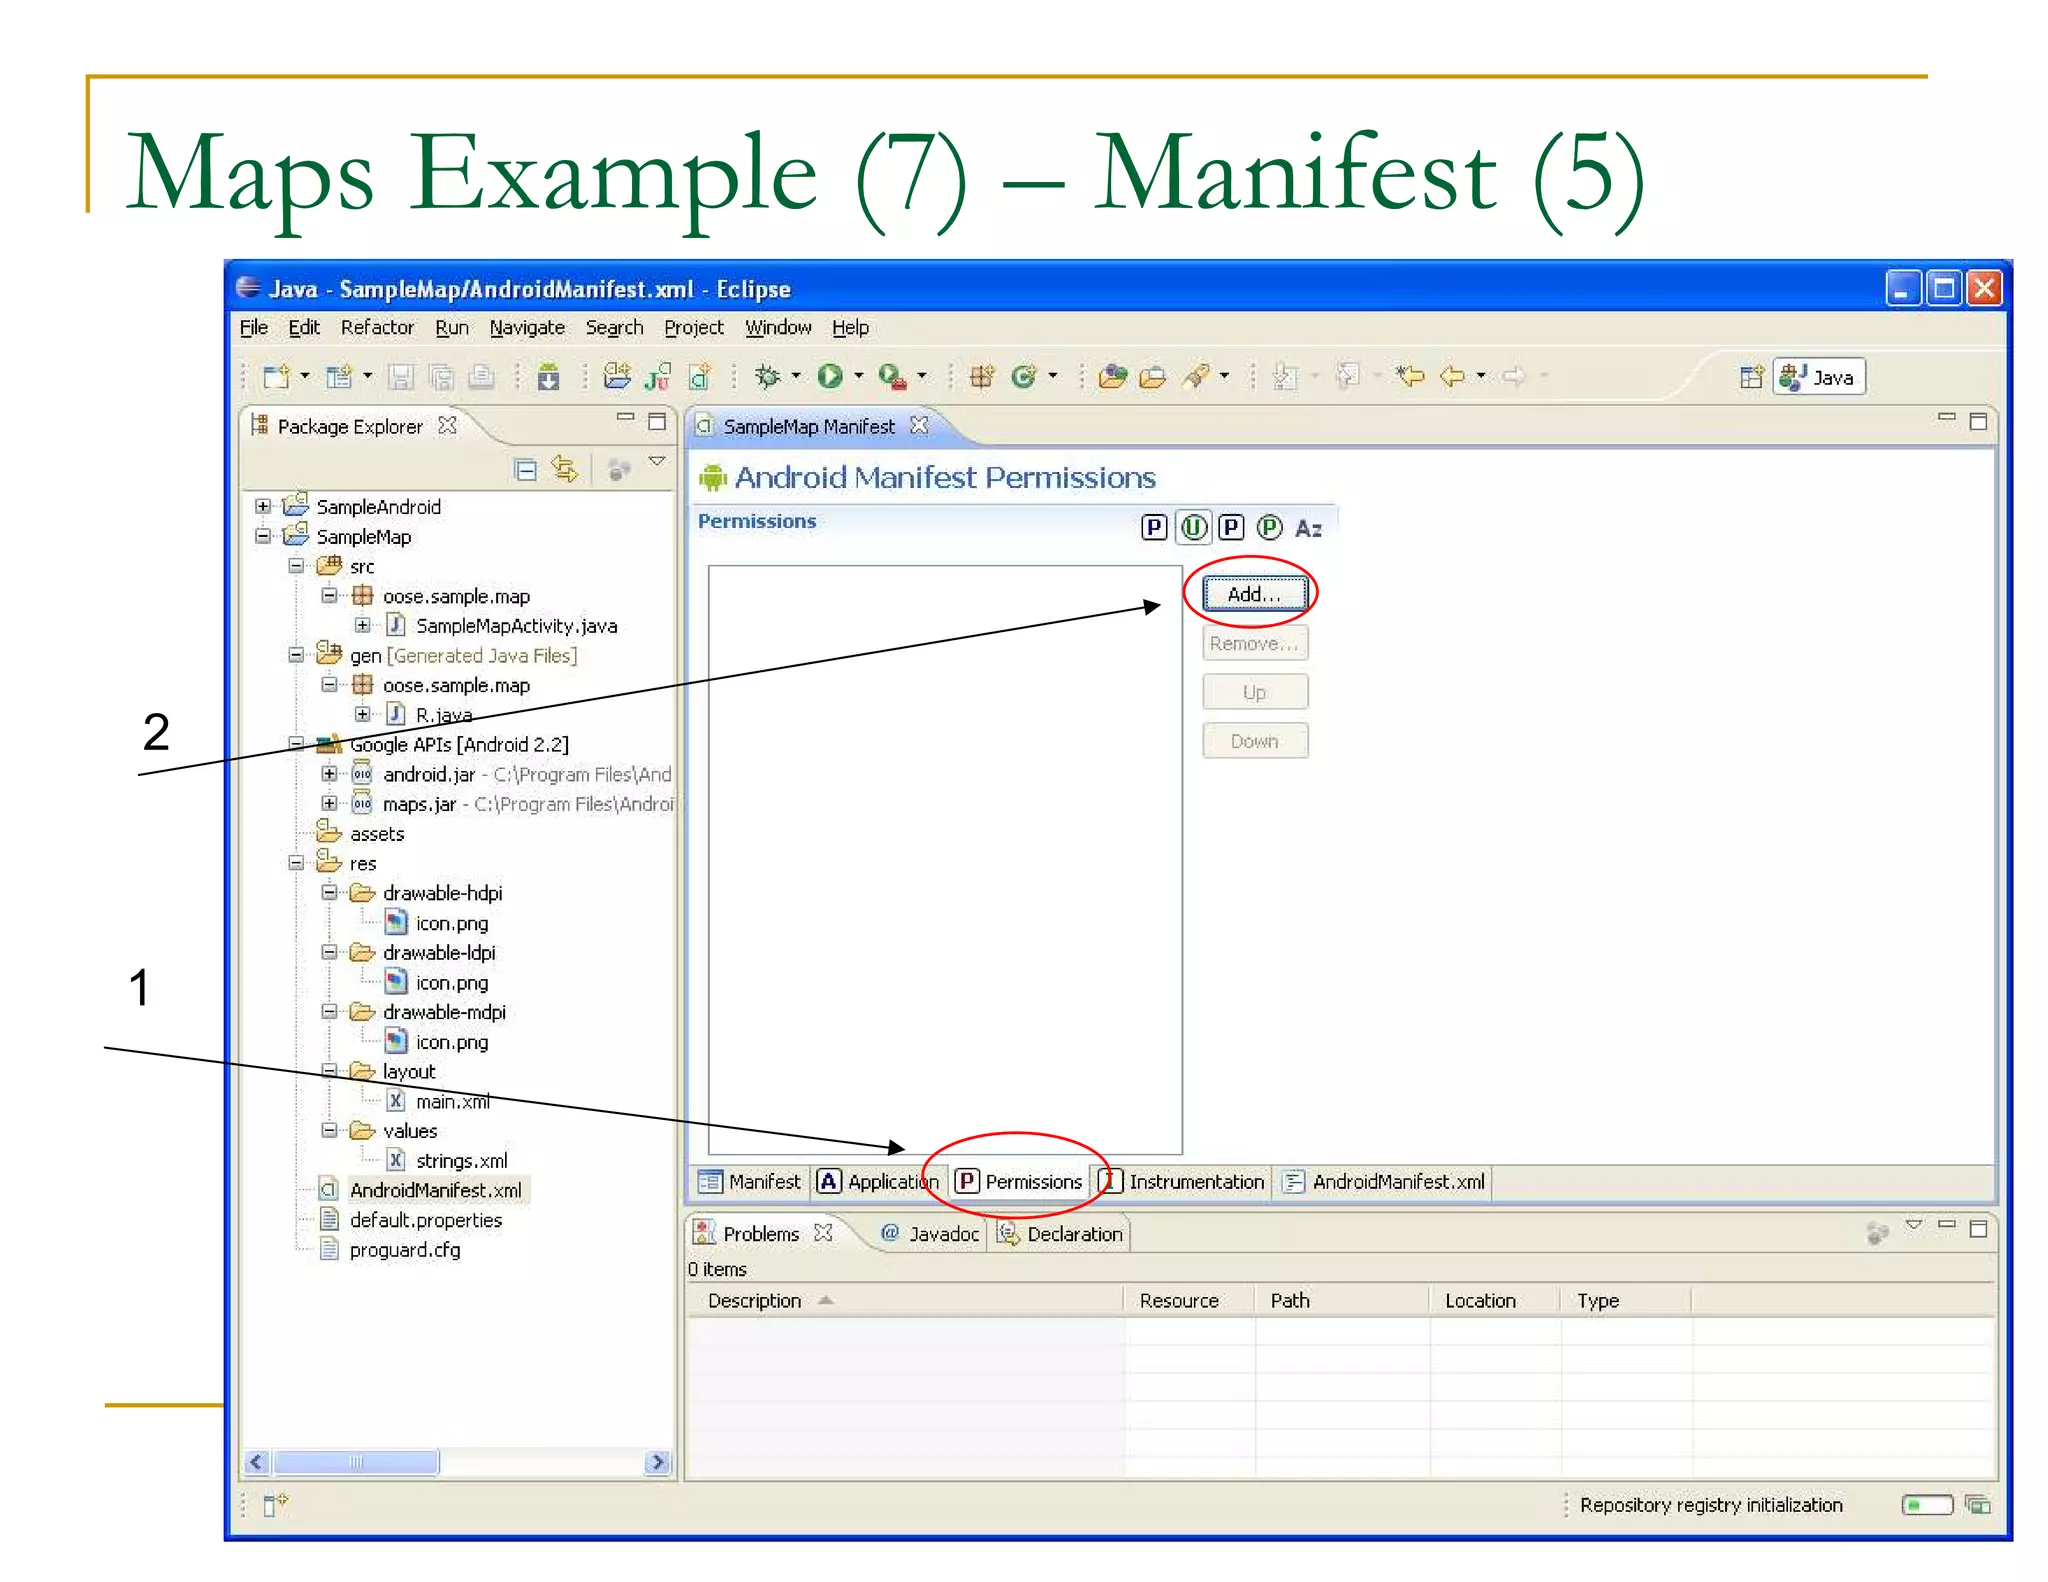Screen dimensions: 2048x1582
Task: Expand the R.java node
Action: click(x=363, y=714)
